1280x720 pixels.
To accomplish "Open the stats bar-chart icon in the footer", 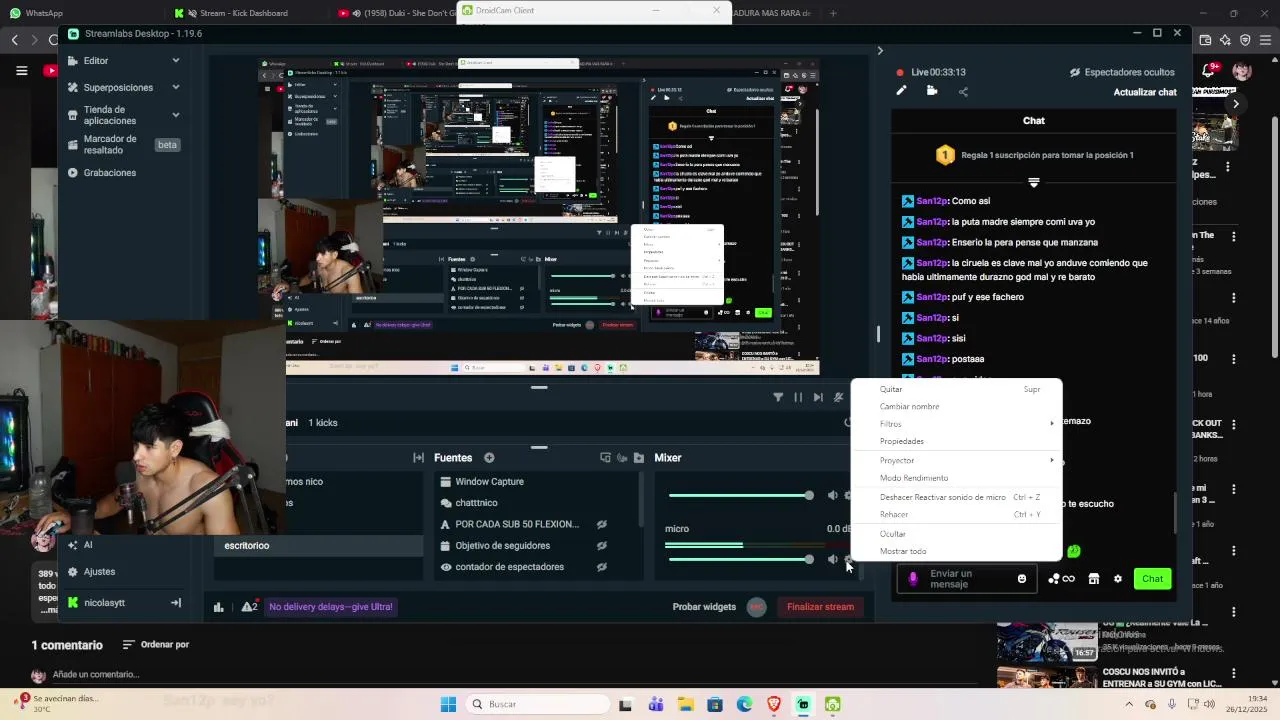I will click(218, 607).
